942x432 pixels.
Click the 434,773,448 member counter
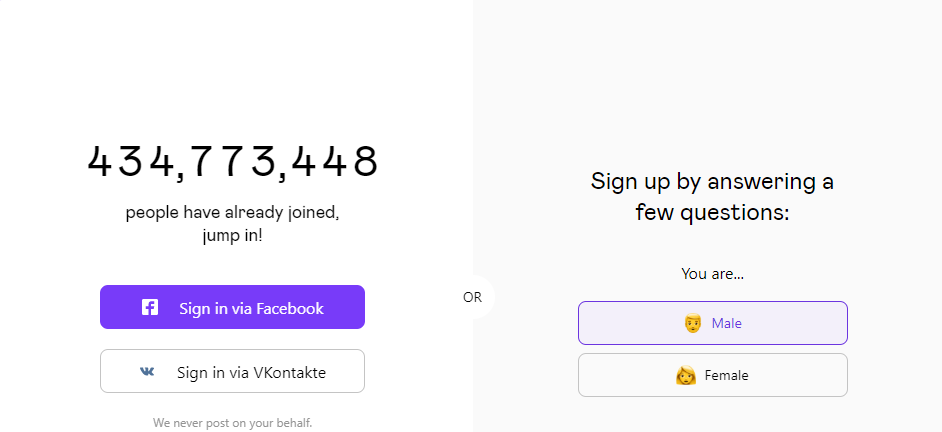click(x=233, y=162)
